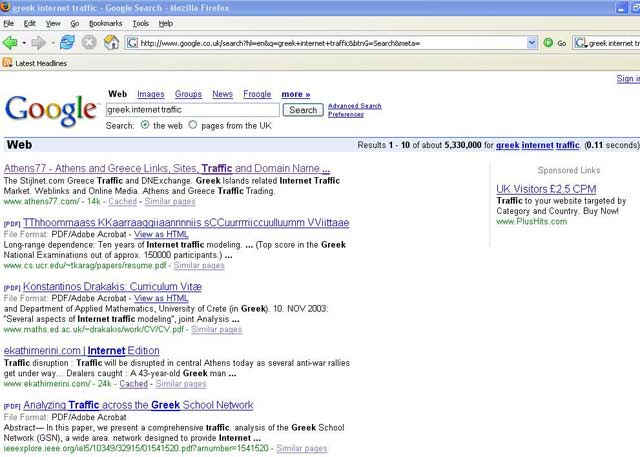Image resolution: width=640 pixels, height=457 pixels.
Task: Open the 'more »' search options link
Action: (296, 94)
